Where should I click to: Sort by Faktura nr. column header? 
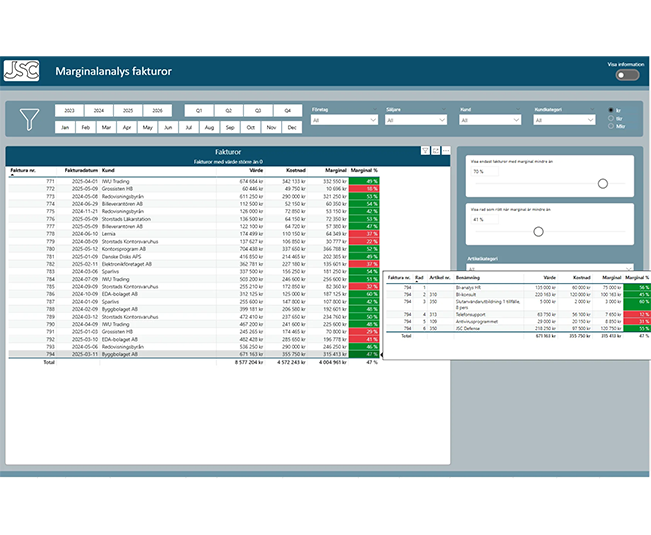[23, 170]
